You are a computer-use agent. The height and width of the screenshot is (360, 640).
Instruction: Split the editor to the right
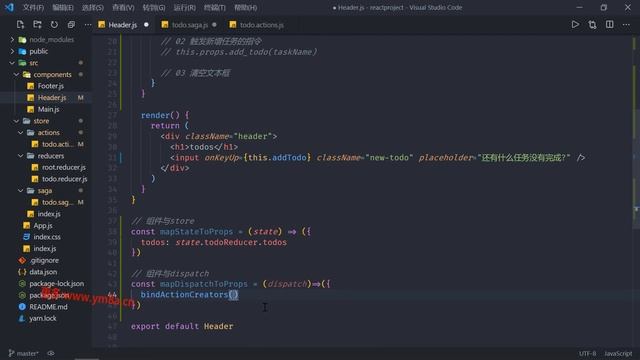609,24
